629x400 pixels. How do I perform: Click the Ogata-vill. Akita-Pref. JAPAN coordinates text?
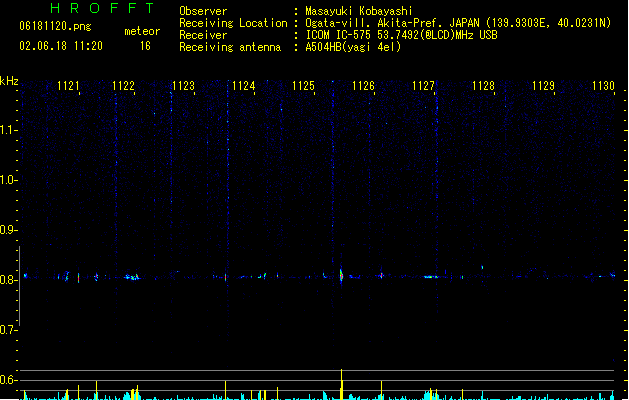[458, 23]
